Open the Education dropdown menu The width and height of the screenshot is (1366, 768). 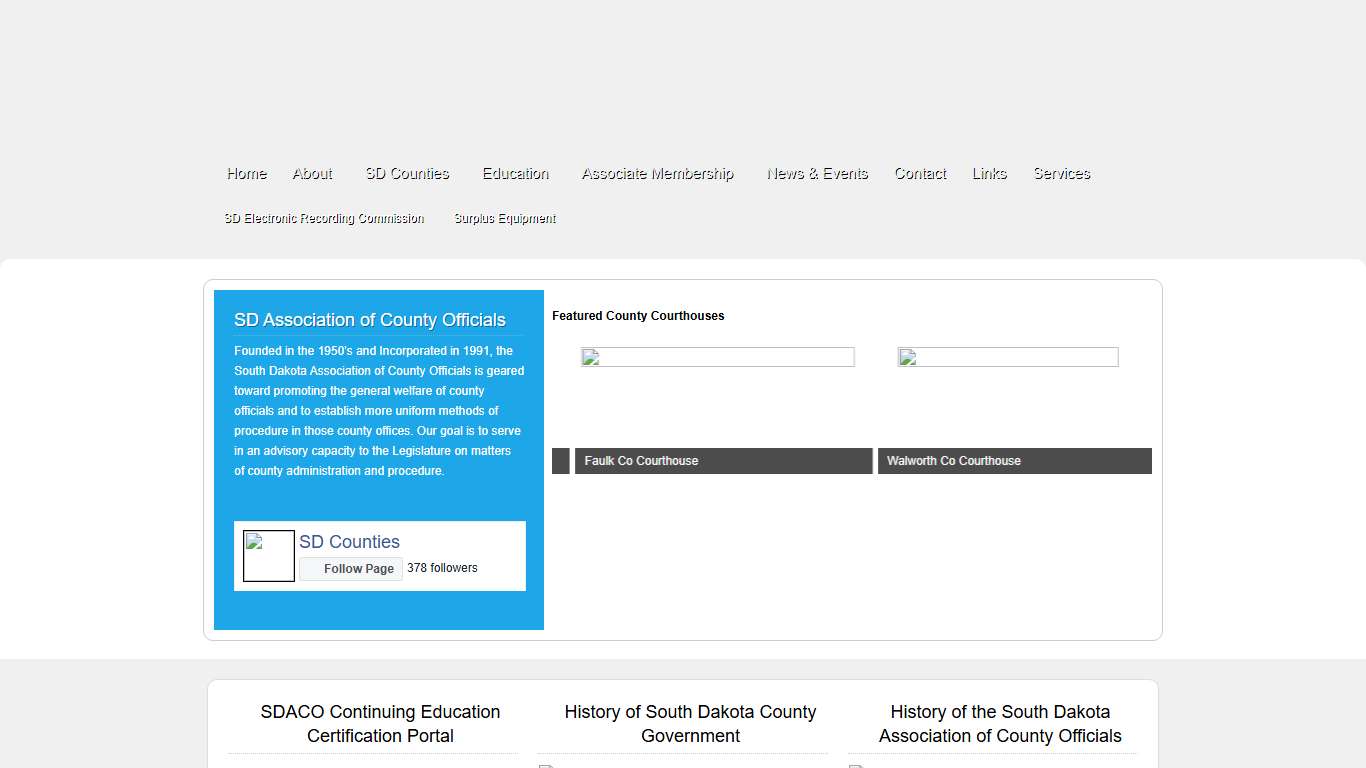514,173
